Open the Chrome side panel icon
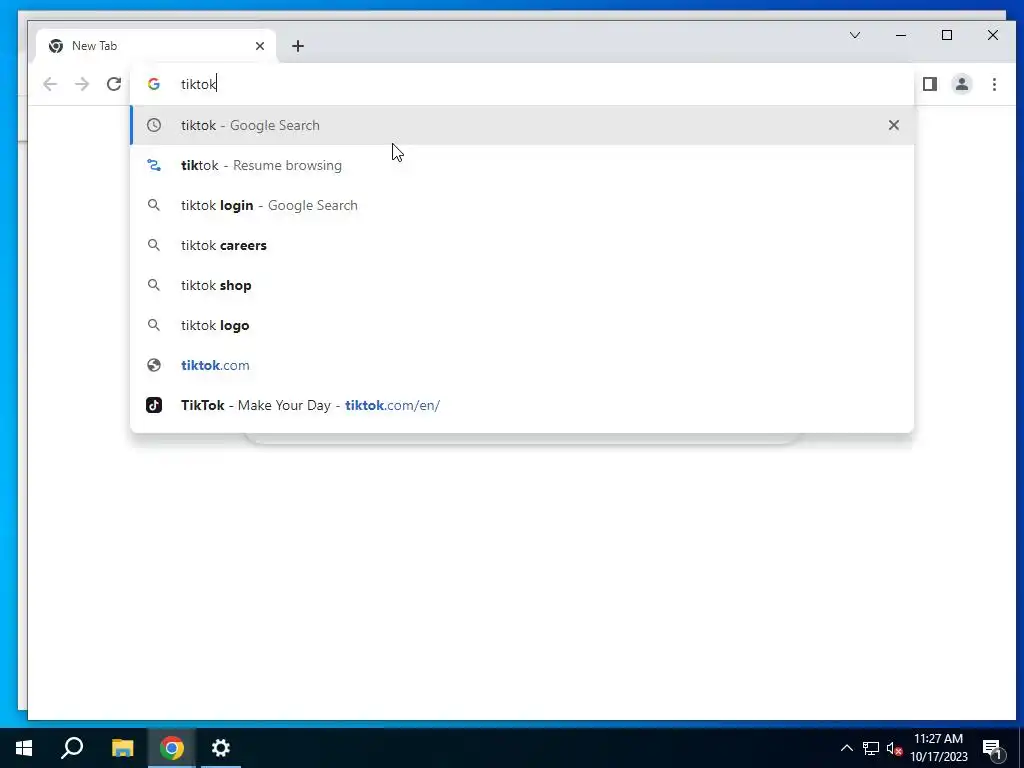Image resolution: width=1024 pixels, height=768 pixels. click(x=930, y=84)
